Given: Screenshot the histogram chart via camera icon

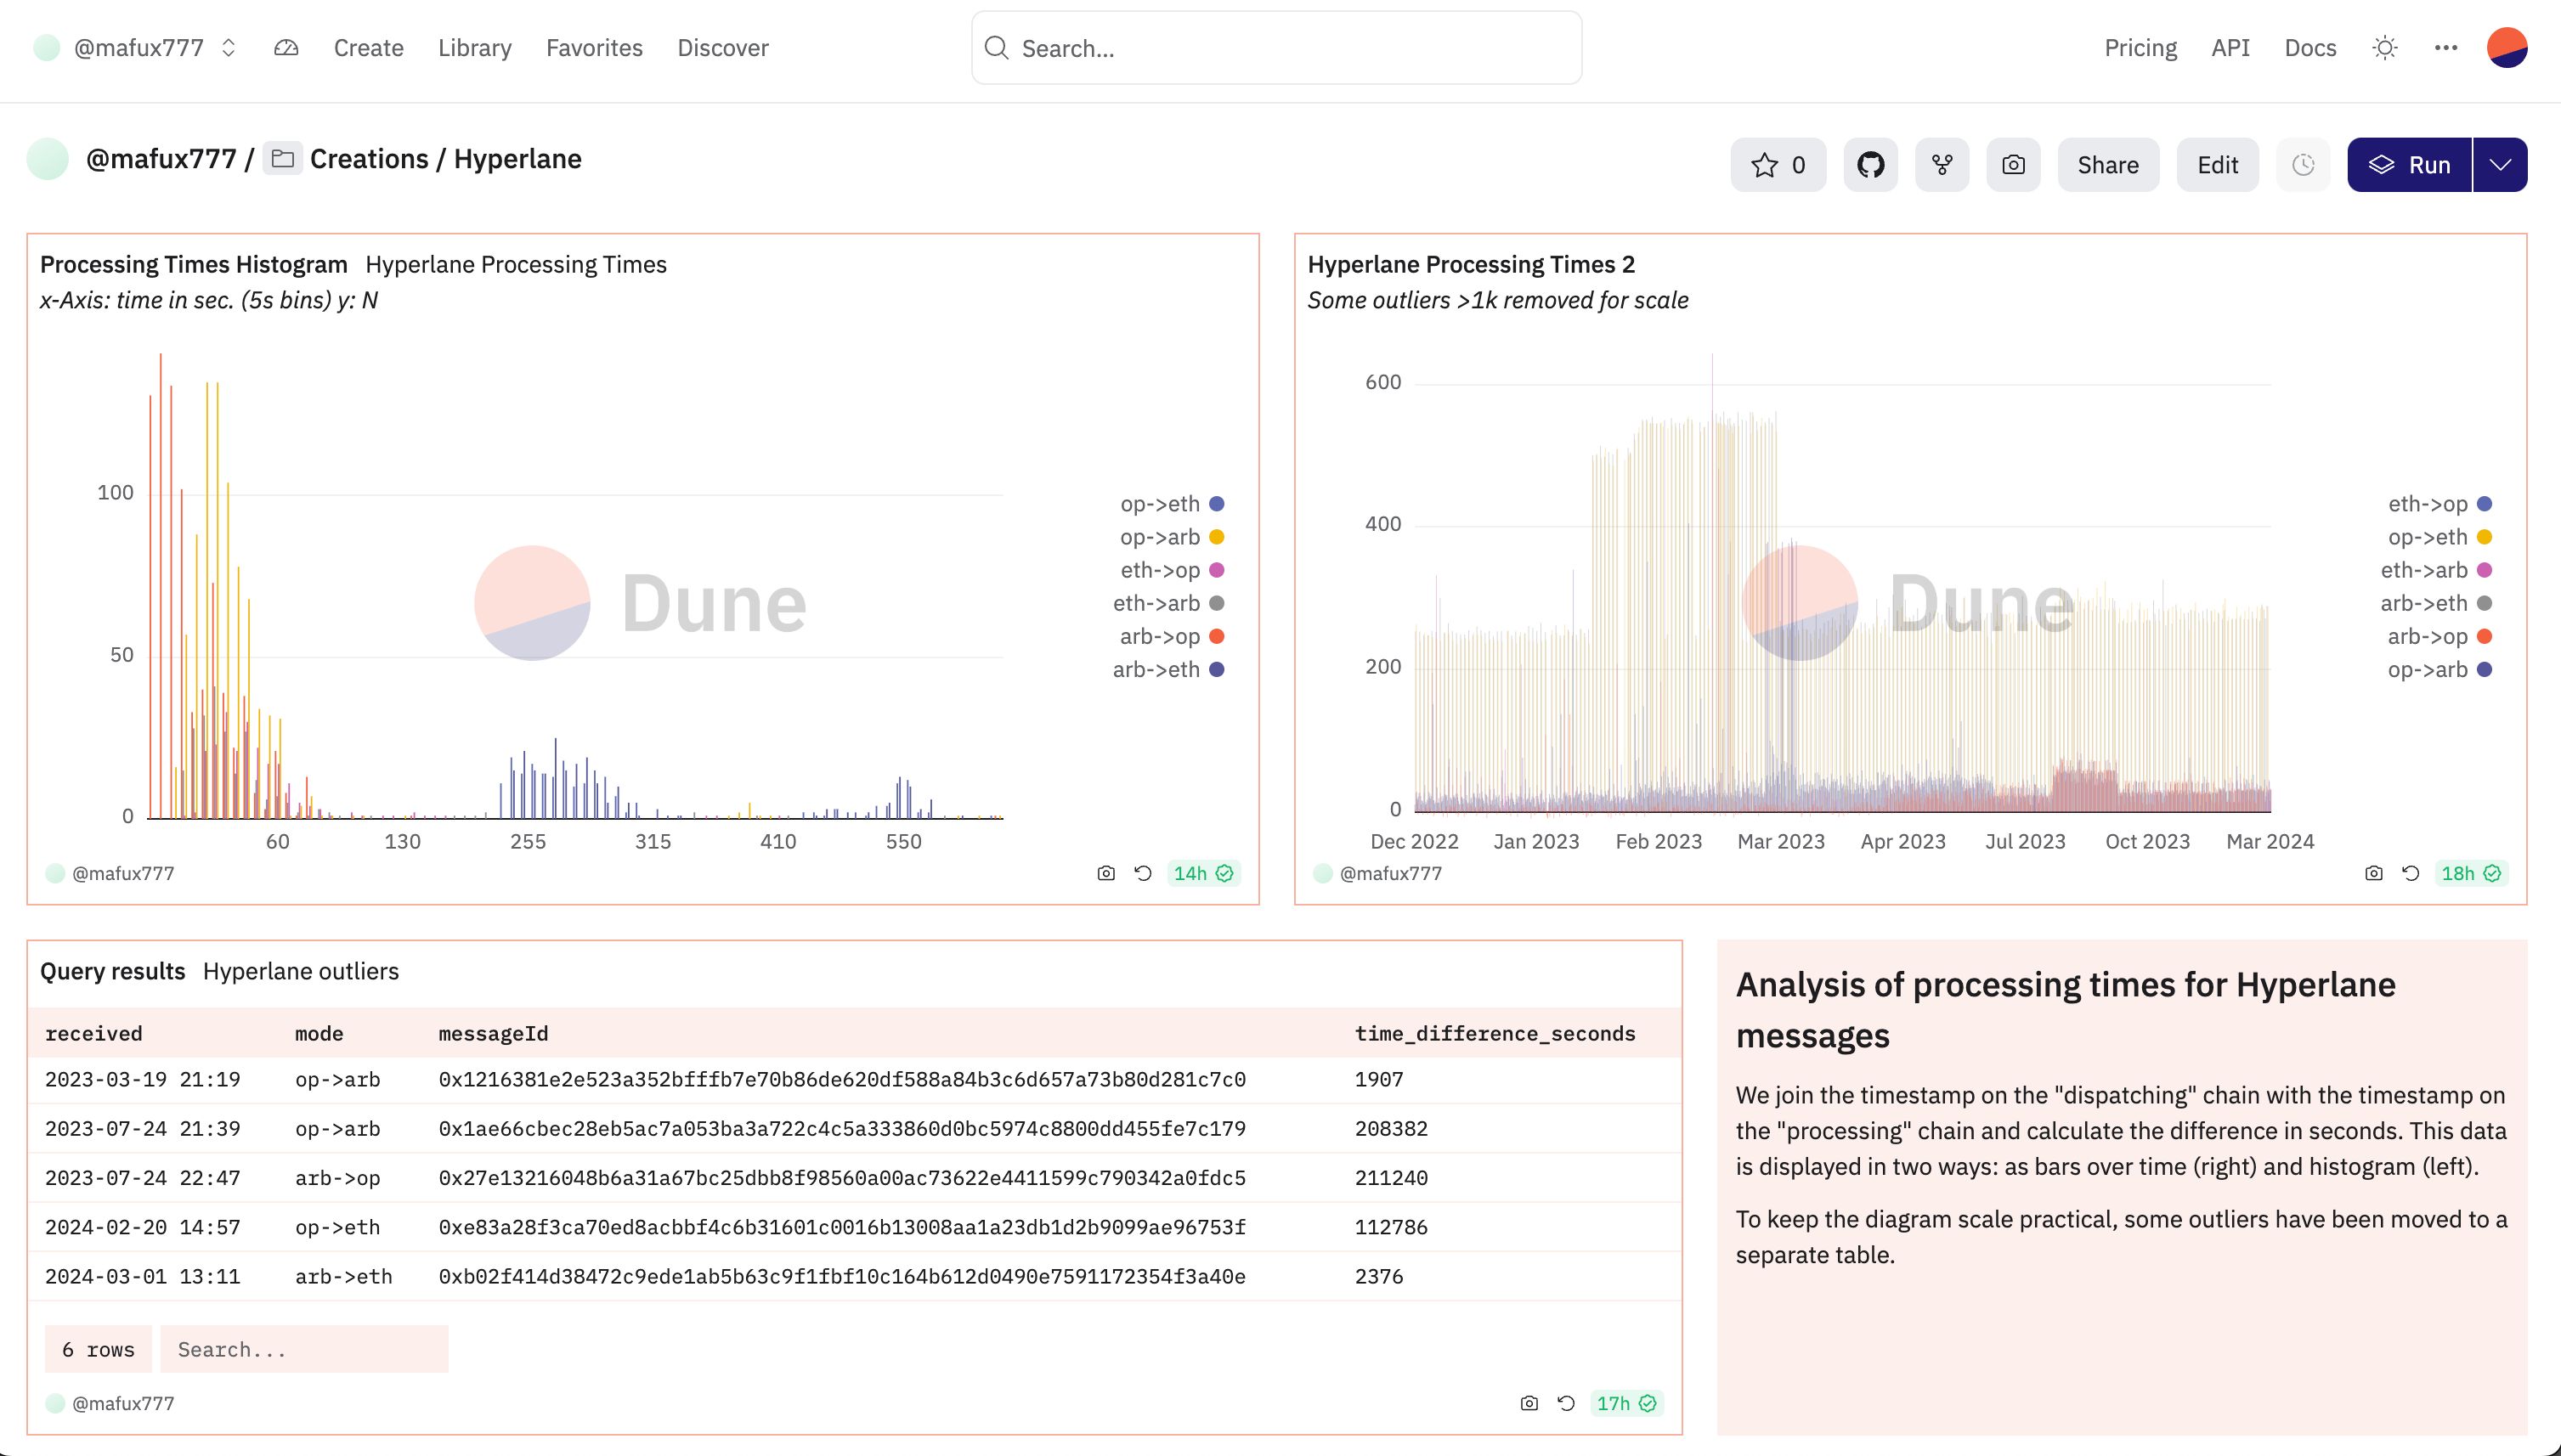Looking at the screenshot, I should click(1106, 874).
